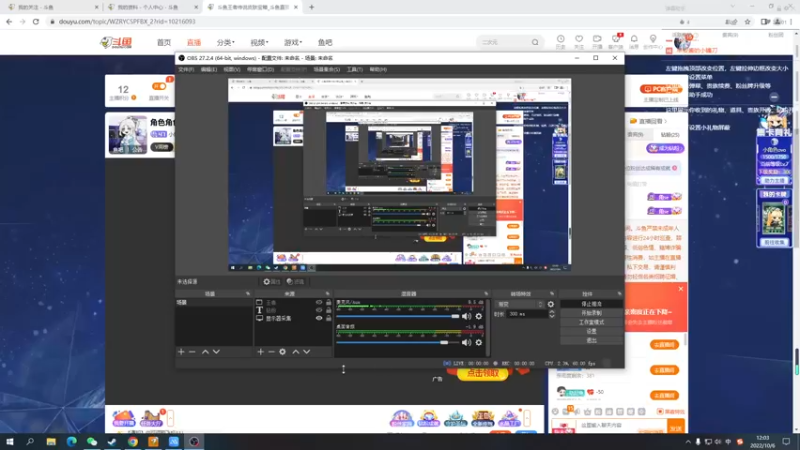Mute the microphone audio speaker icon
The image size is (800, 450).
[x=466, y=316]
